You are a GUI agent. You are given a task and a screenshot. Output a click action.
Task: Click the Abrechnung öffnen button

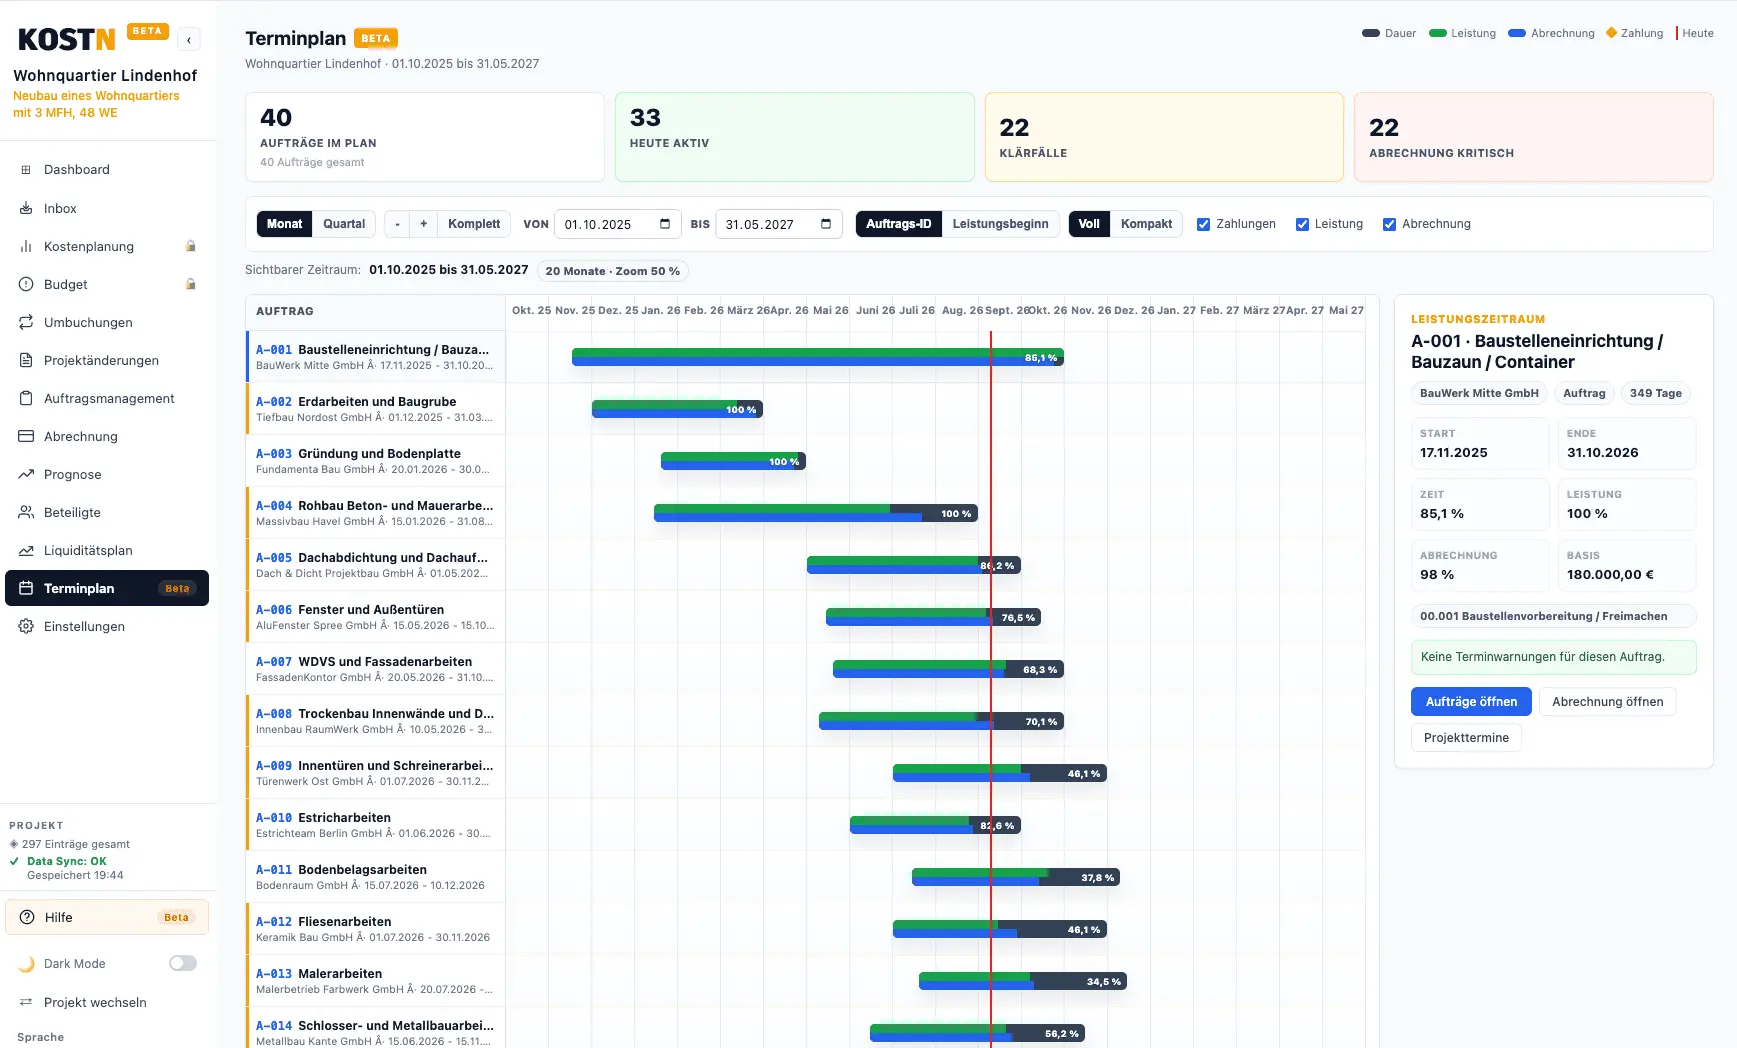(x=1607, y=702)
